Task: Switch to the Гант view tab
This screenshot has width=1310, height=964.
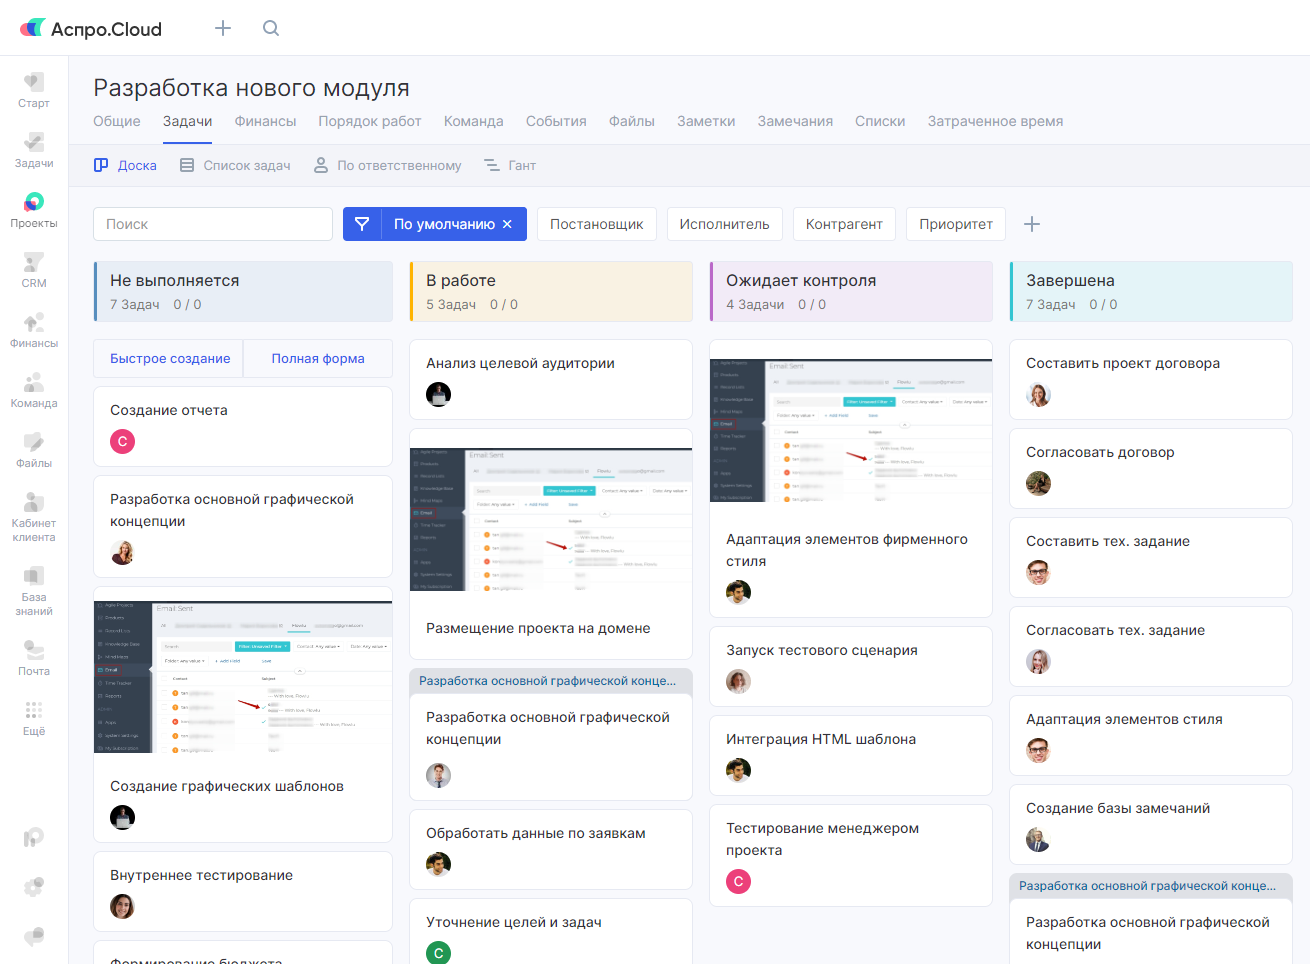Action: point(510,165)
